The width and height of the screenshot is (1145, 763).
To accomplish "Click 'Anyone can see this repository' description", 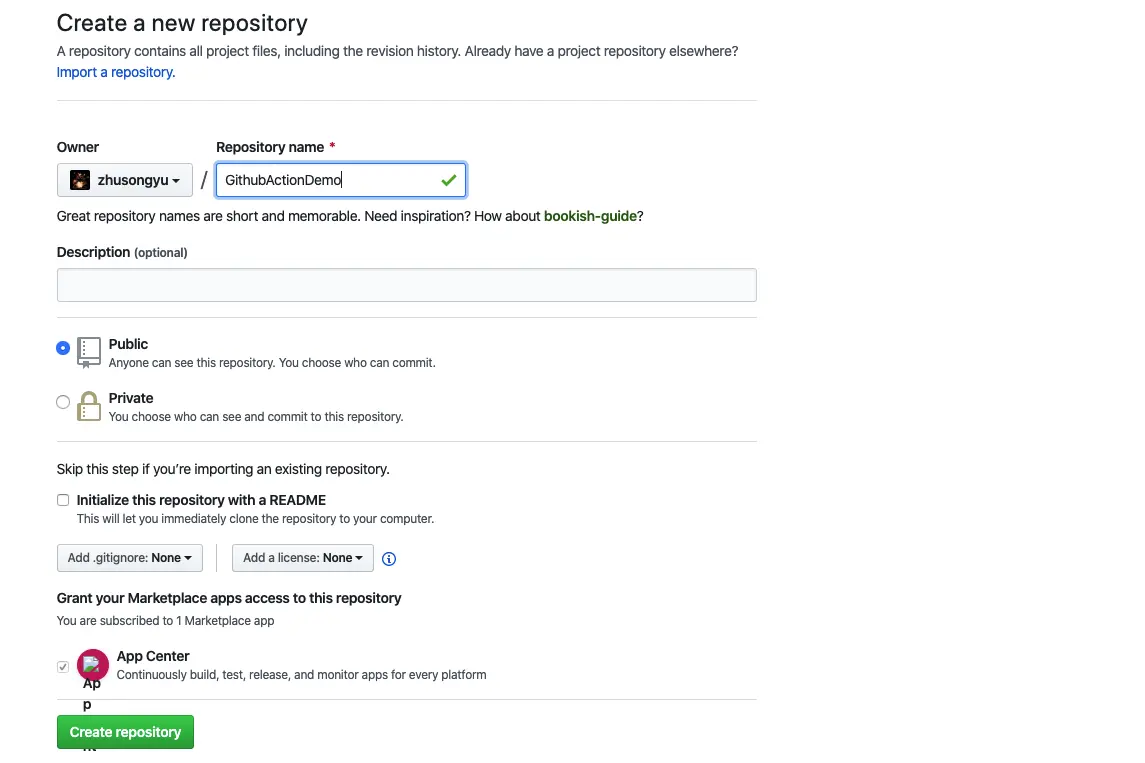I will coord(272,363).
